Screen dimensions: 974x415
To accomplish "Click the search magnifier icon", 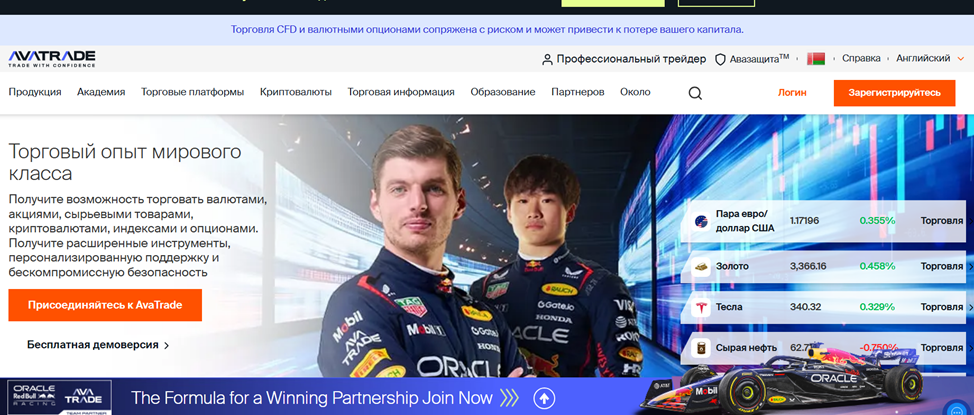I will coord(695,93).
